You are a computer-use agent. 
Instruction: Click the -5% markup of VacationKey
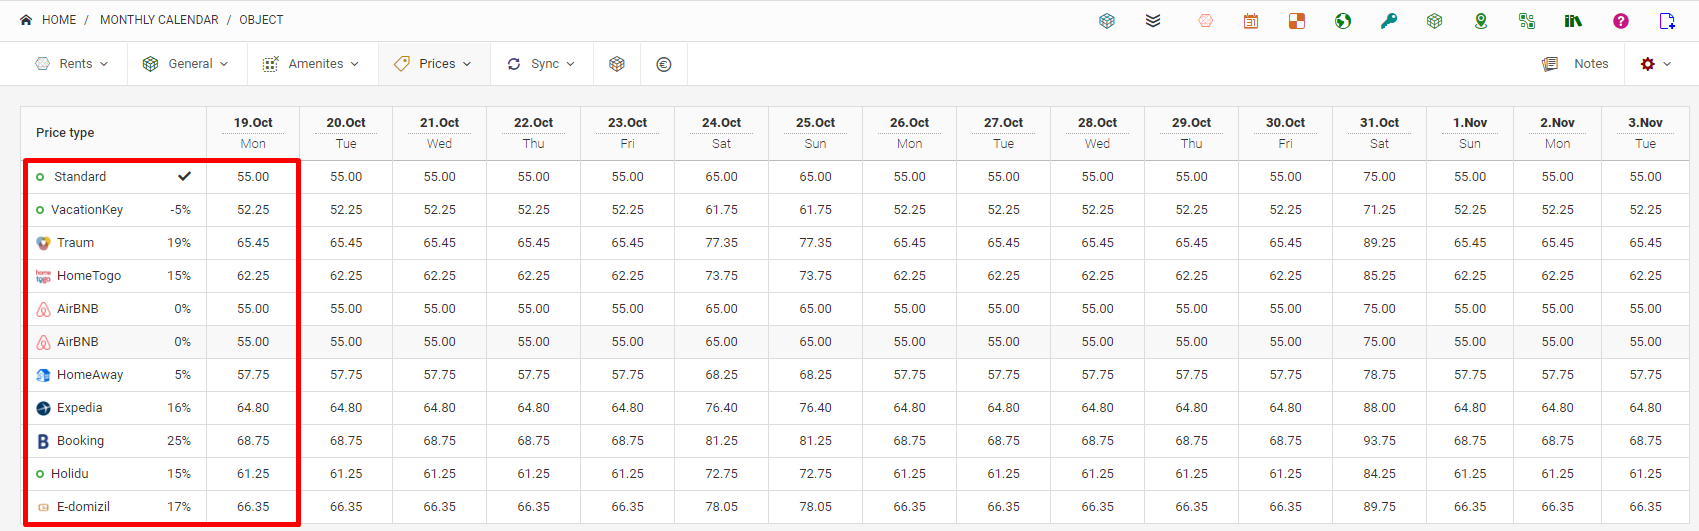180,210
